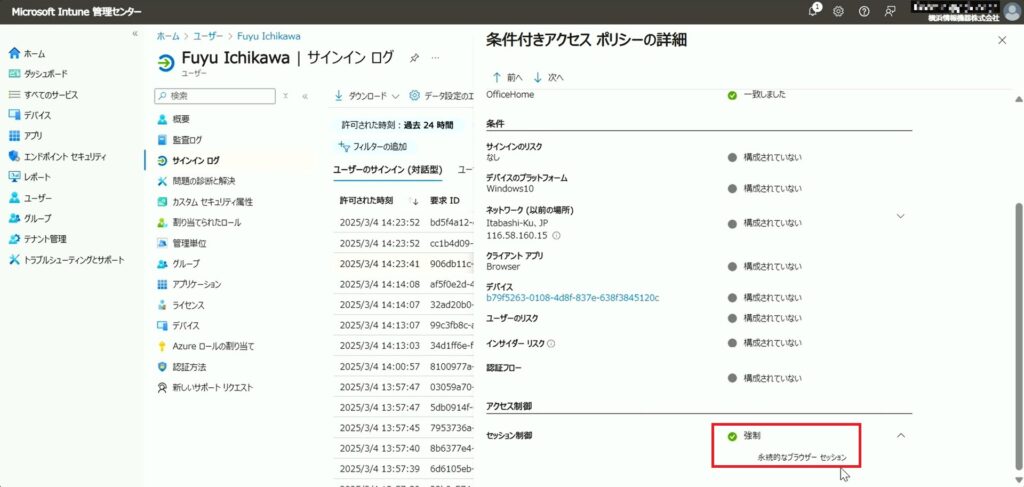Screen dimensions: 1024x487
Task: Click the ユーザー breadcrumb link
Action: point(208,36)
